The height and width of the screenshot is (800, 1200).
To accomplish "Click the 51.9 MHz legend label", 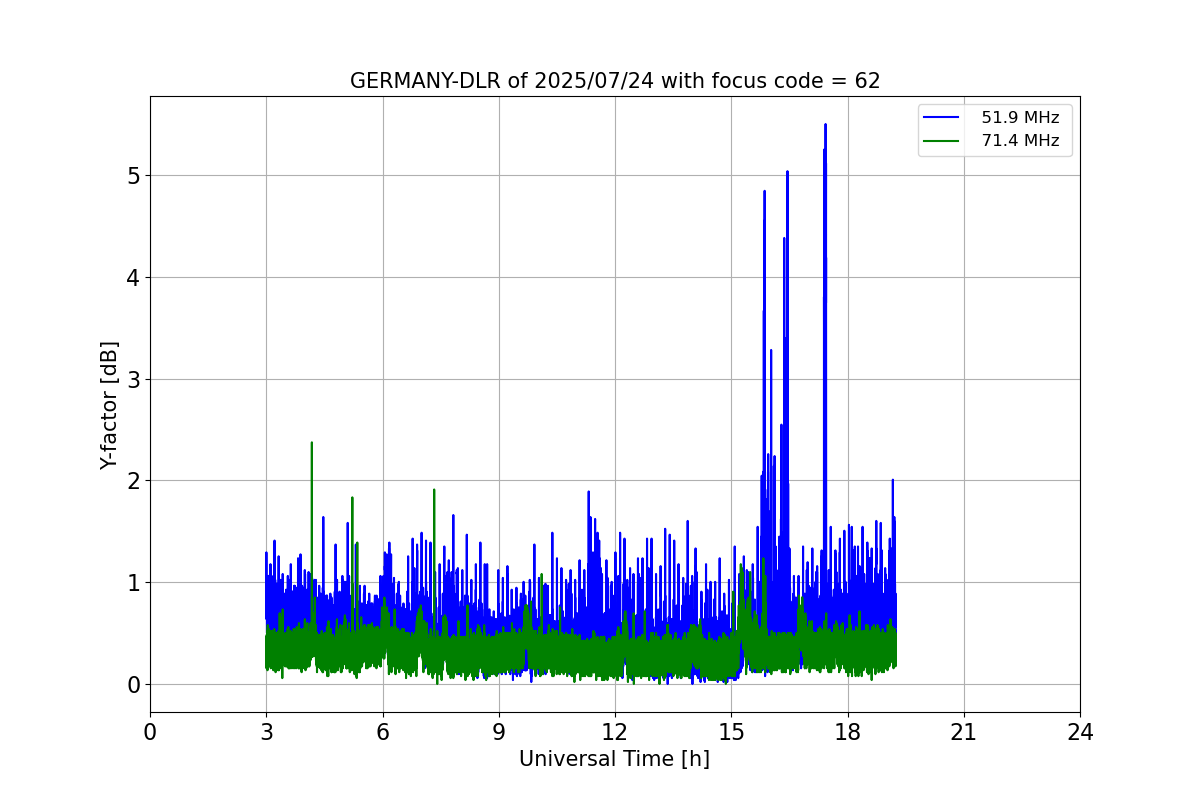I will [1020, 117].
